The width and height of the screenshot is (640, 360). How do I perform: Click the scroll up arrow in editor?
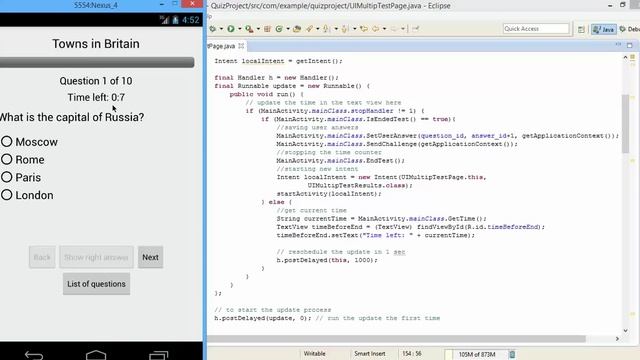tap(625, 58)
